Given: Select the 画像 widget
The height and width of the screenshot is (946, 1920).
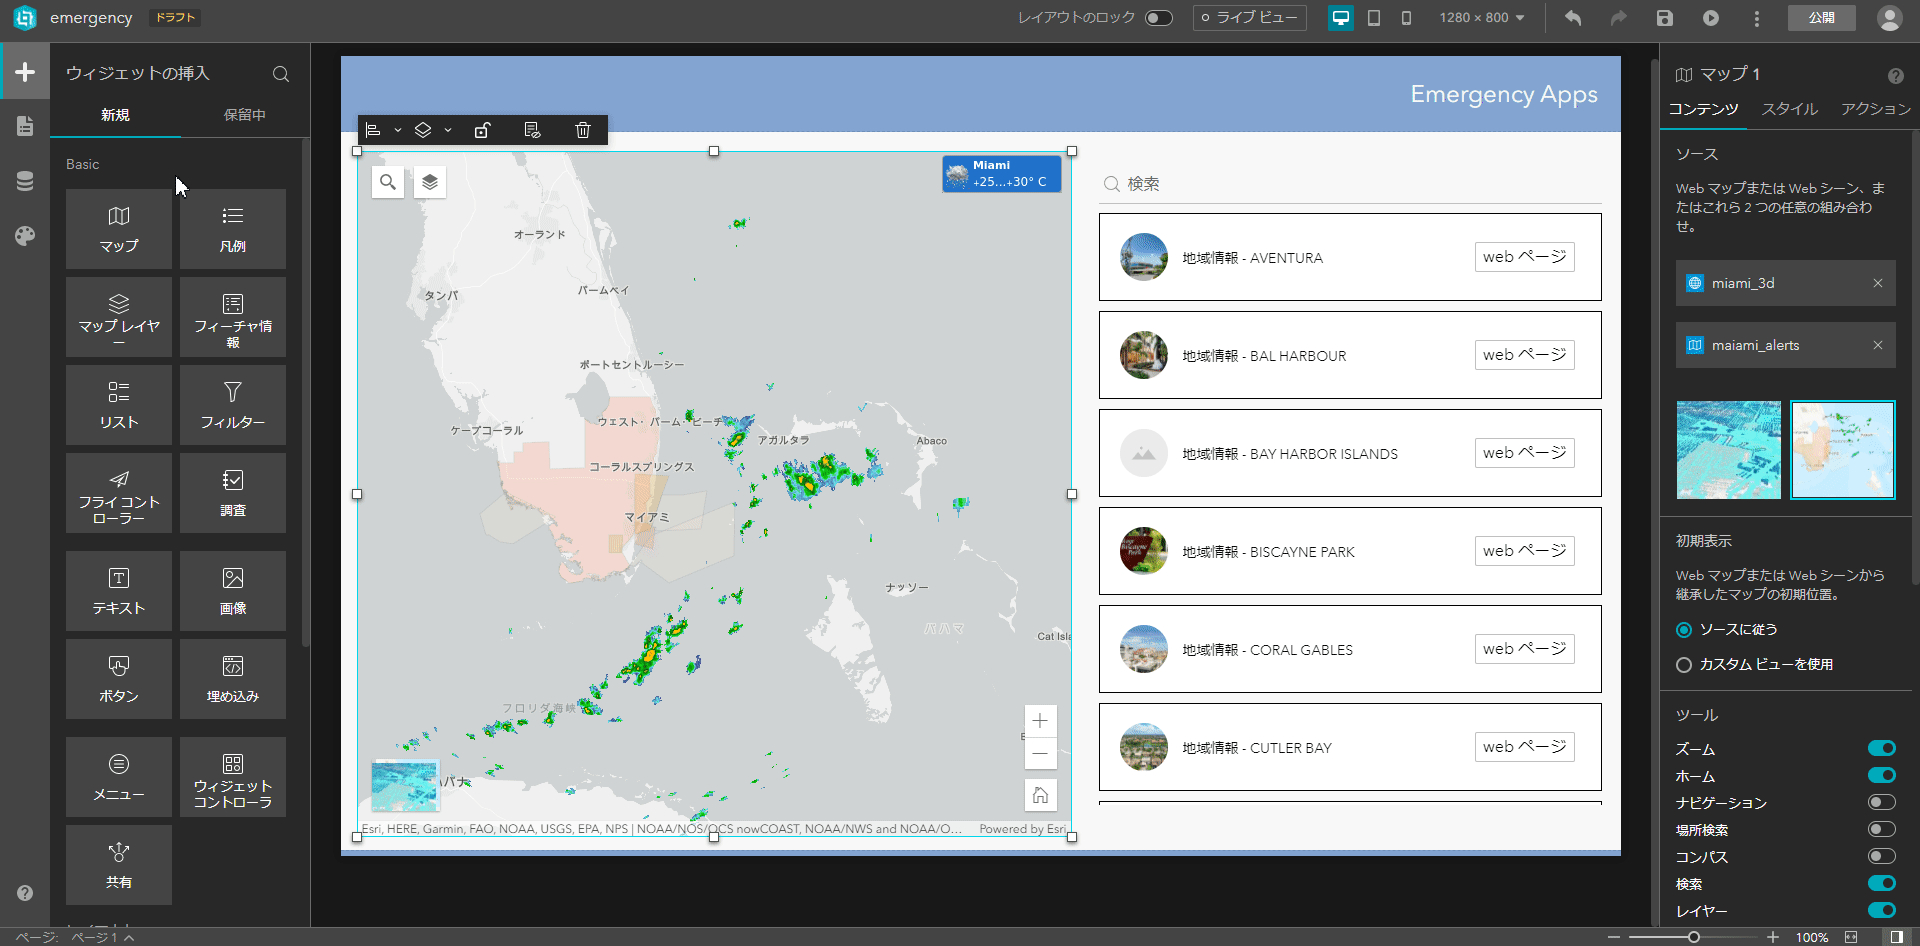Looking at the screenshot, I should [233, 591].
